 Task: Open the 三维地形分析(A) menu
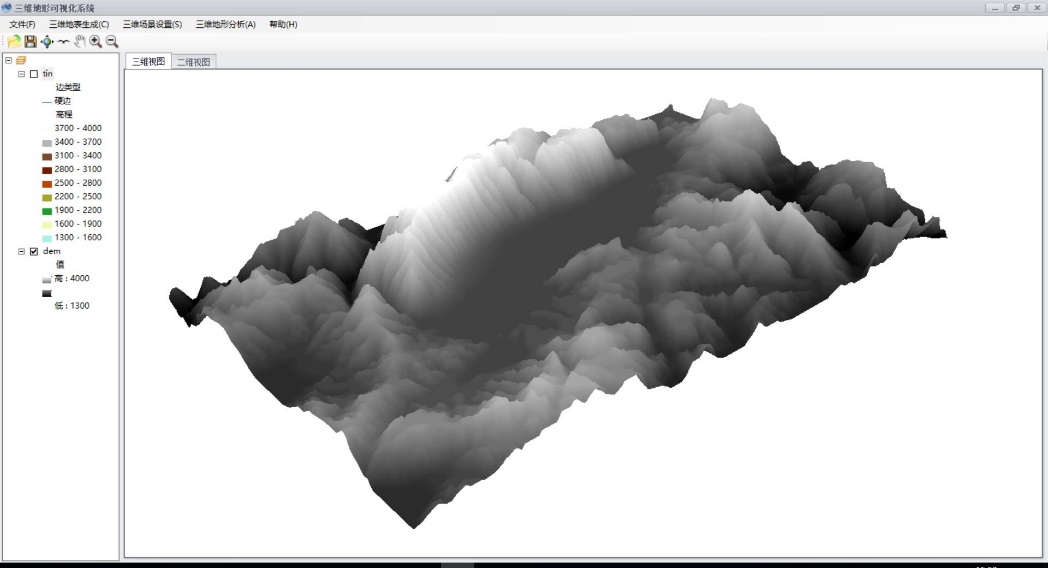pyautogui.click(x=226, y=24)
